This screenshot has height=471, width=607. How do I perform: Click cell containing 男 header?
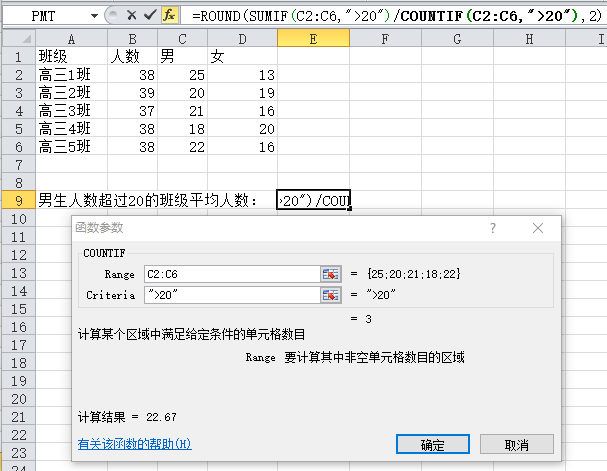[182, 57]
